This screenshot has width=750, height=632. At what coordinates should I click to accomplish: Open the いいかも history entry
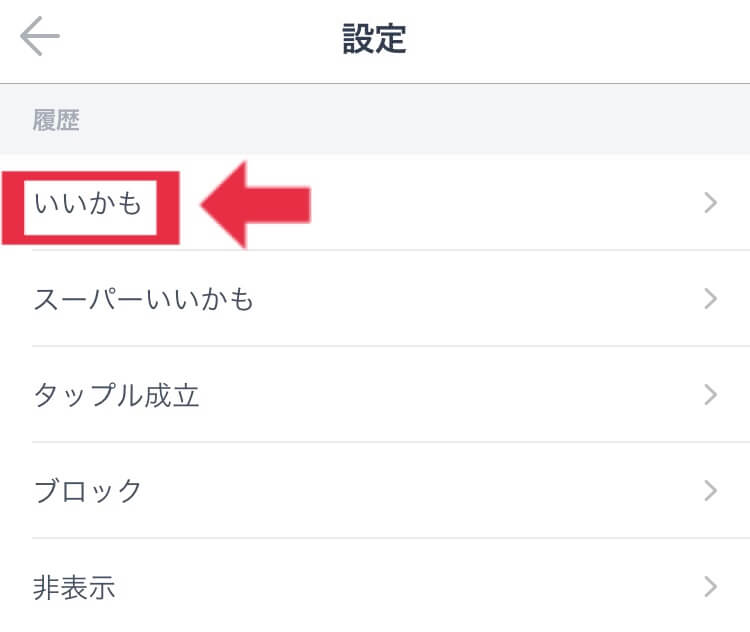(x=89, y=204)
